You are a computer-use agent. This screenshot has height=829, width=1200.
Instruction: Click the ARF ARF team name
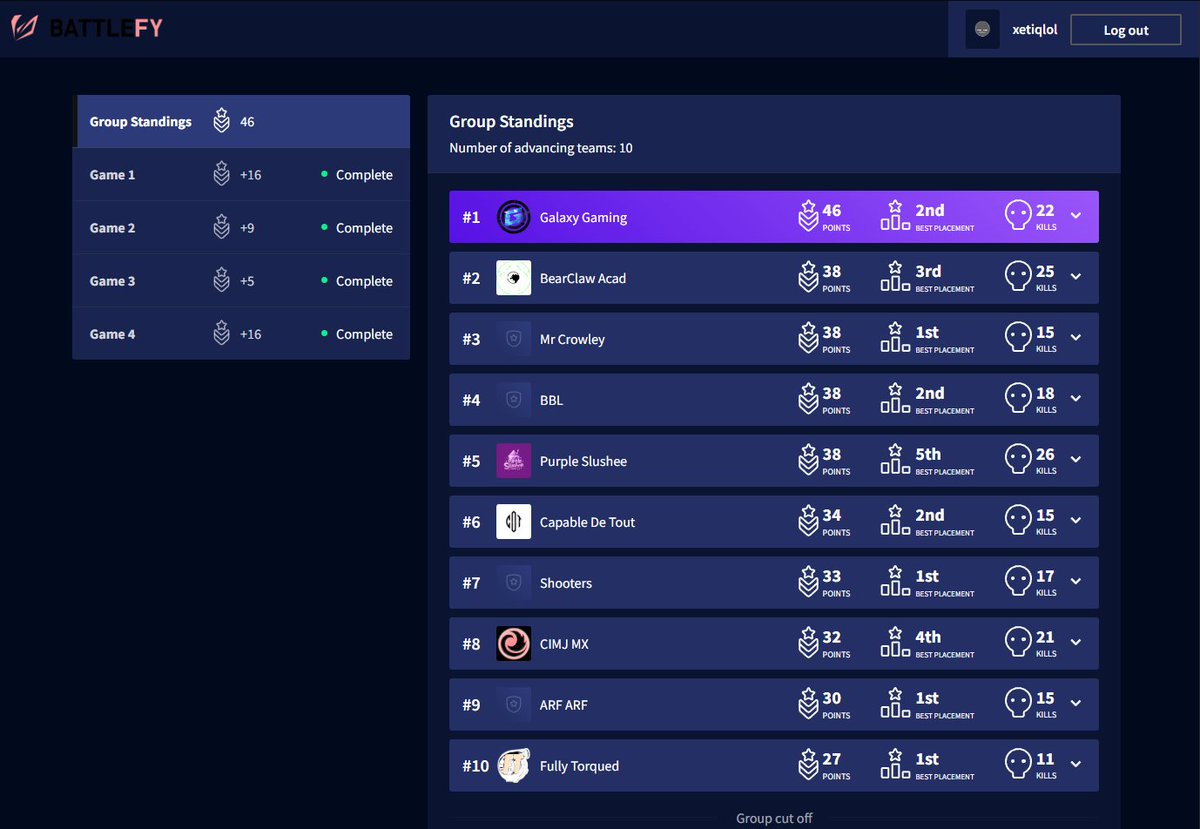click(564, 705)
